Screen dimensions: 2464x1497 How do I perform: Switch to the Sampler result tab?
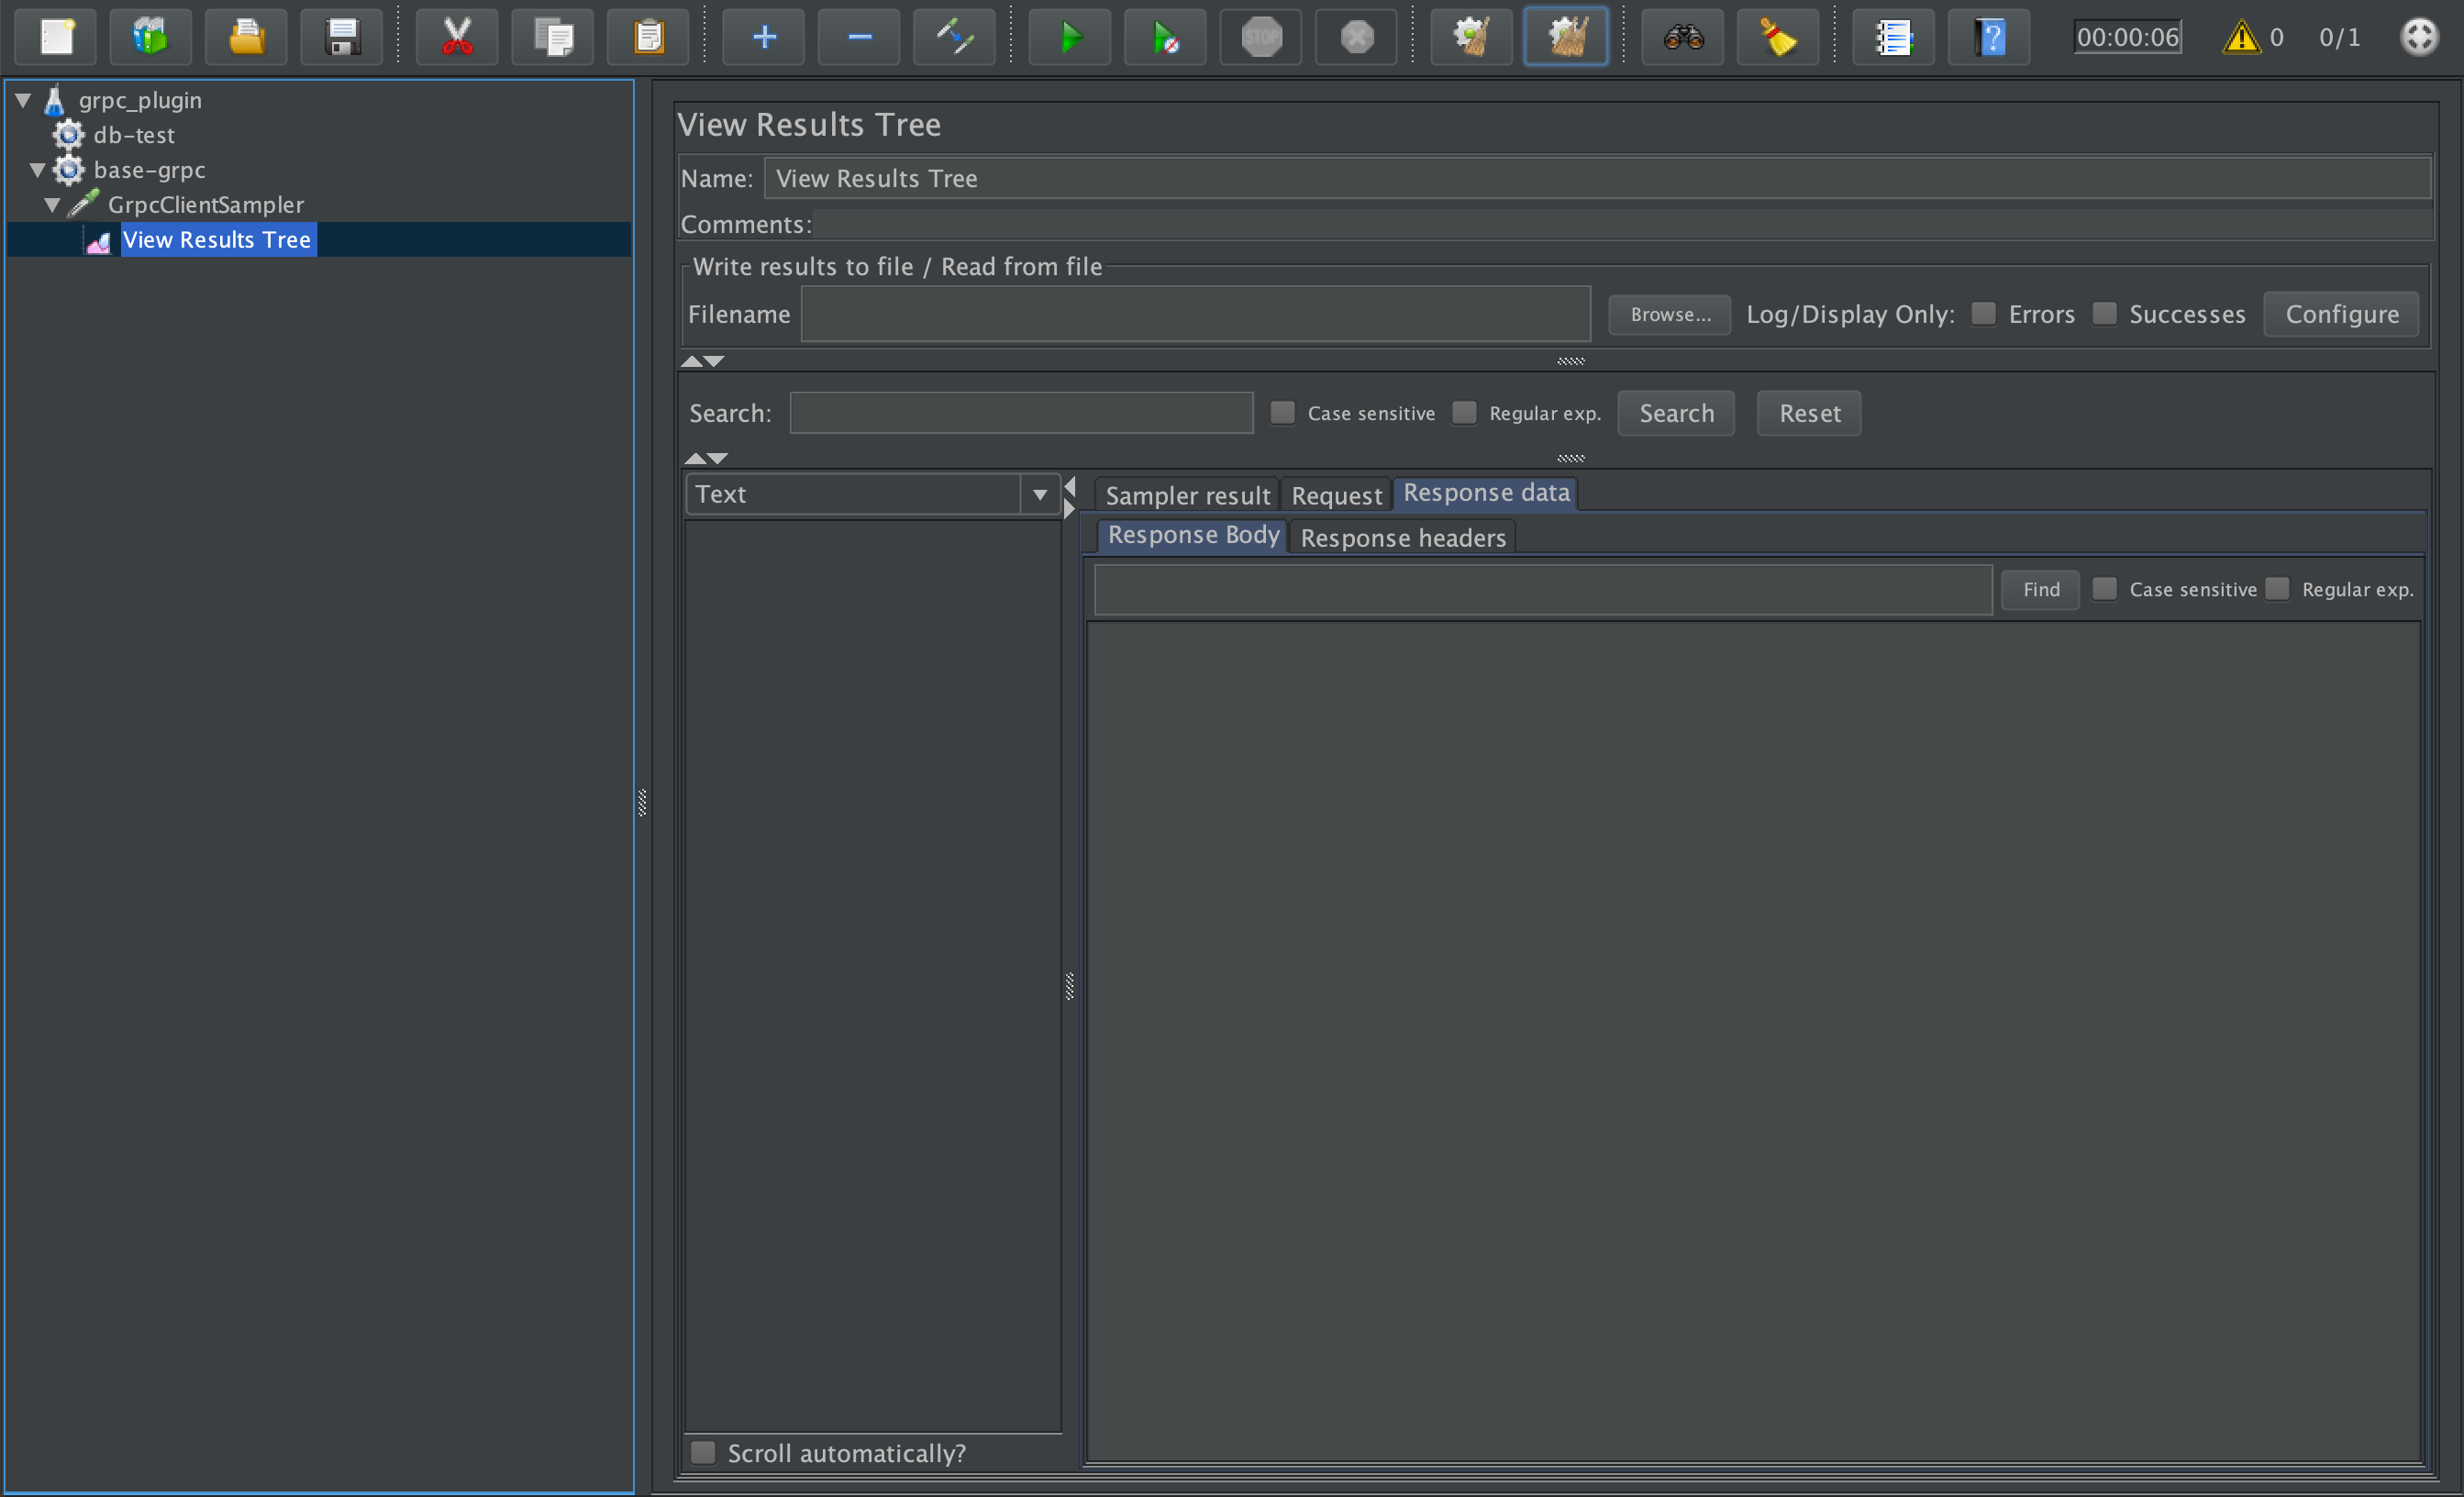[1187, 495]
